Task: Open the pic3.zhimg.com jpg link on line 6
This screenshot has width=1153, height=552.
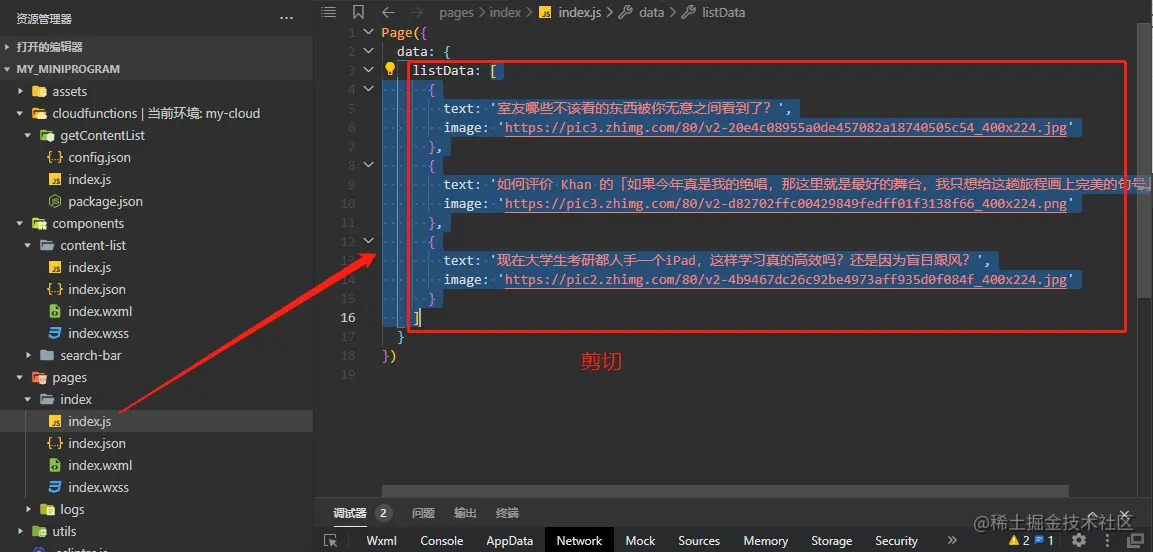Action: (x=785, y=127)
